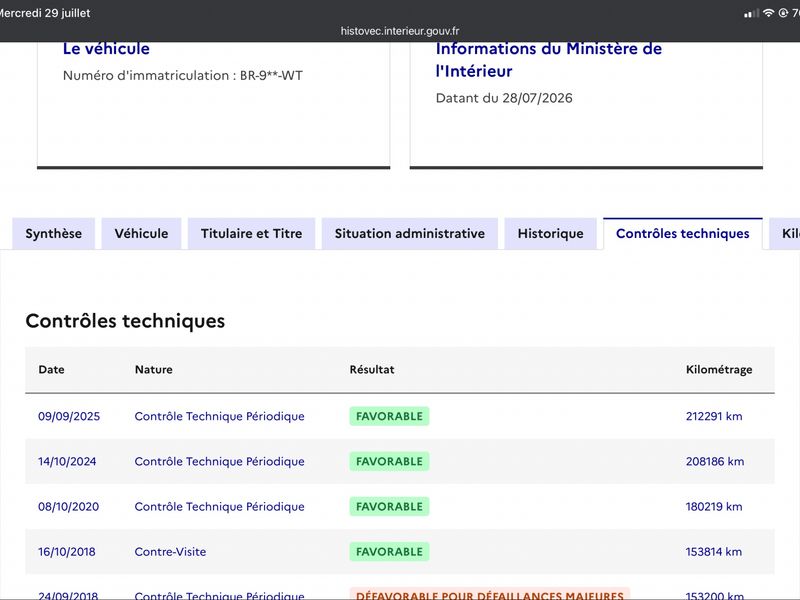
Task: Click Contrôle Technique Périodique in 08/10/2020 row
Action: tap(219, 507)
